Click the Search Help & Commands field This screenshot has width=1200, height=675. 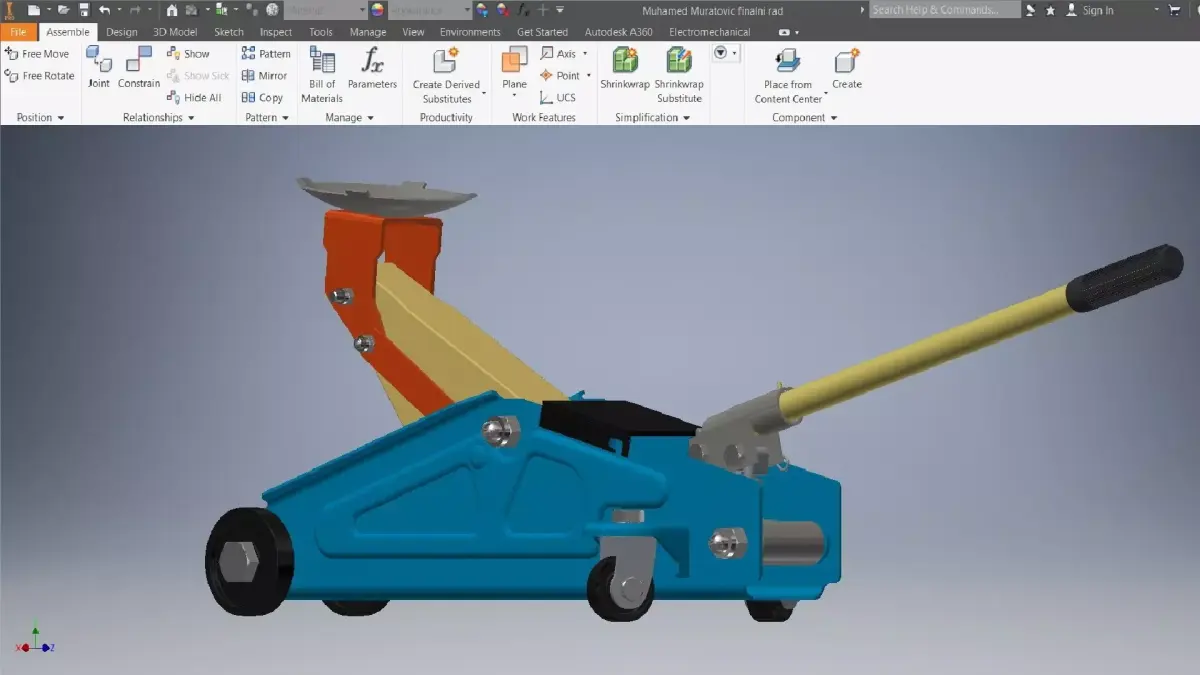[x=944, y=10]
